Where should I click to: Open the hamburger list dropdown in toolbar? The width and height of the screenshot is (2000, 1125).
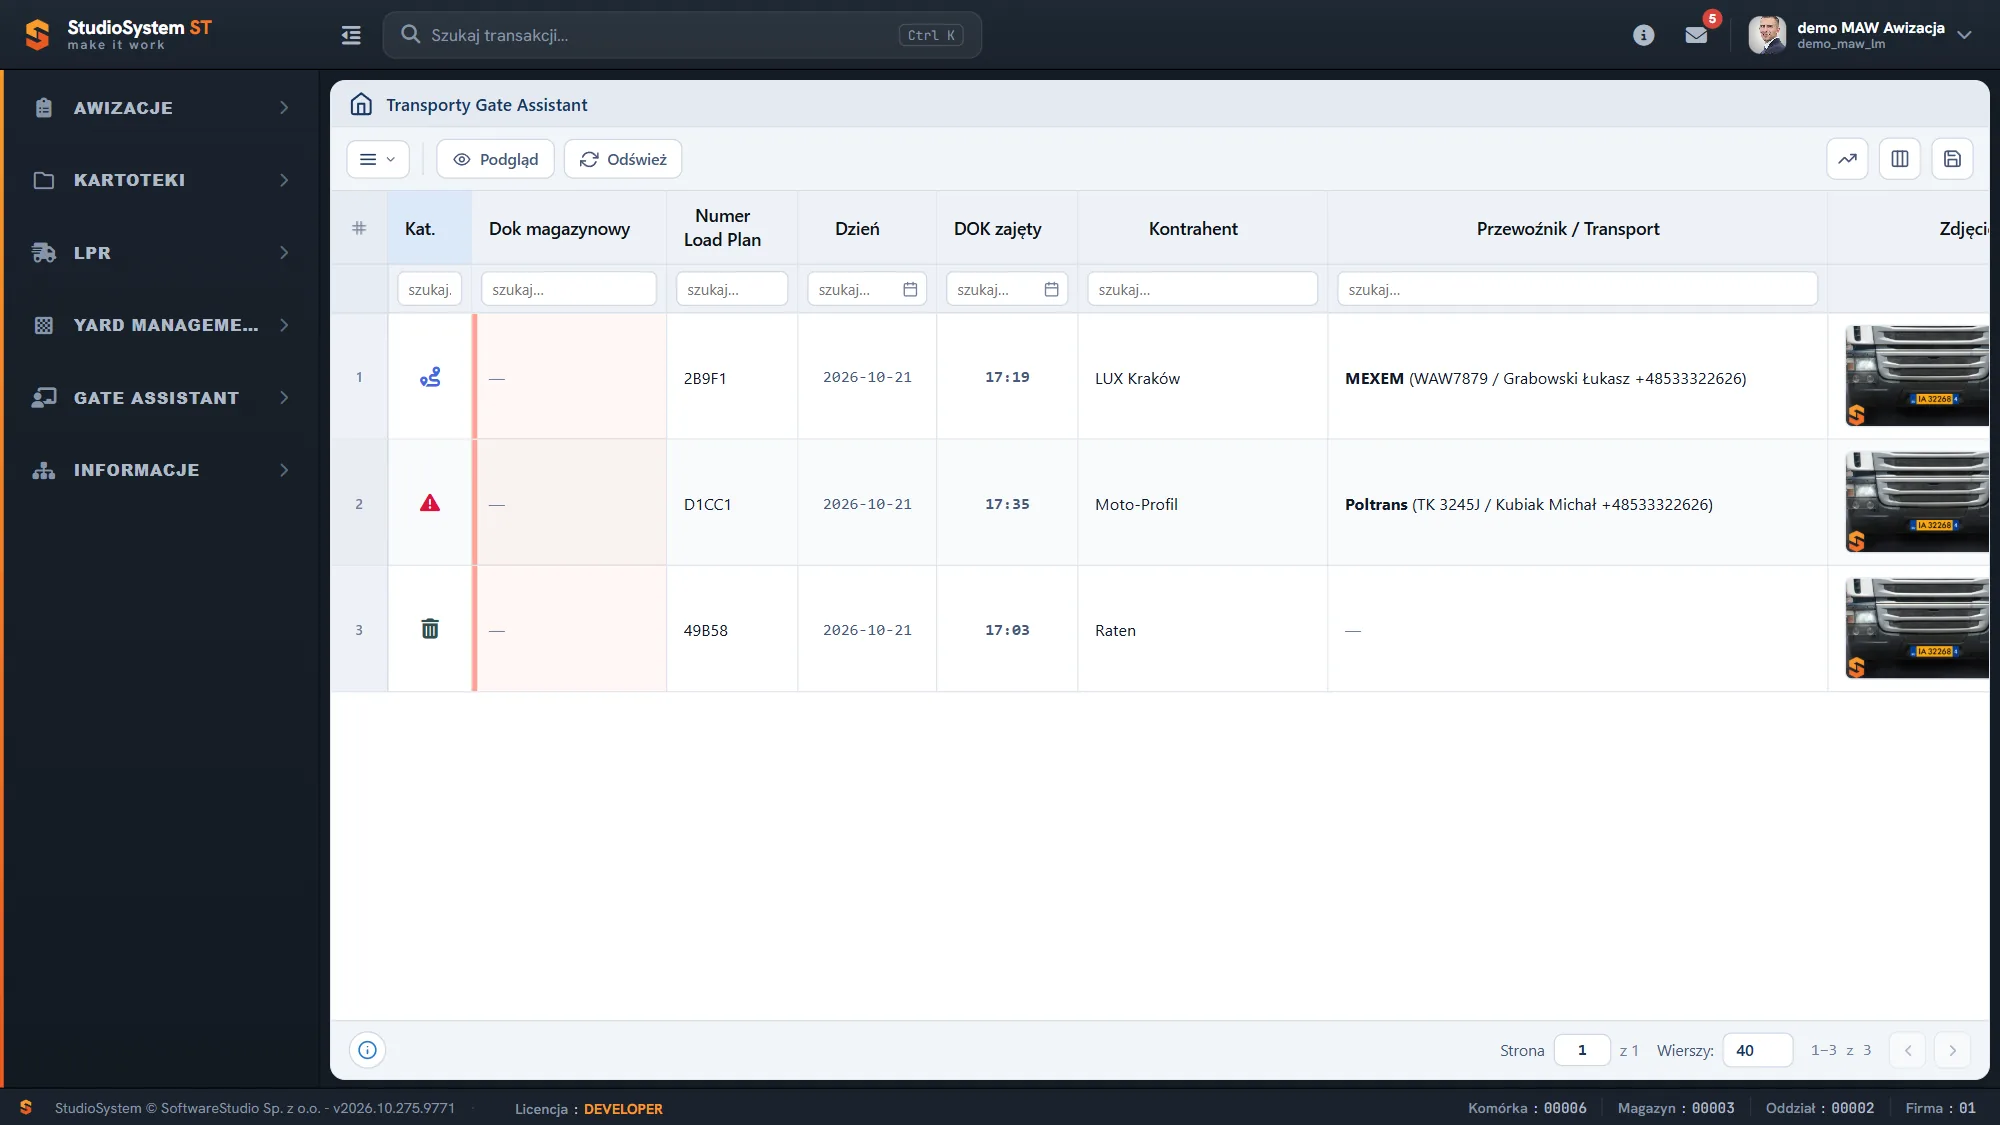378,159
